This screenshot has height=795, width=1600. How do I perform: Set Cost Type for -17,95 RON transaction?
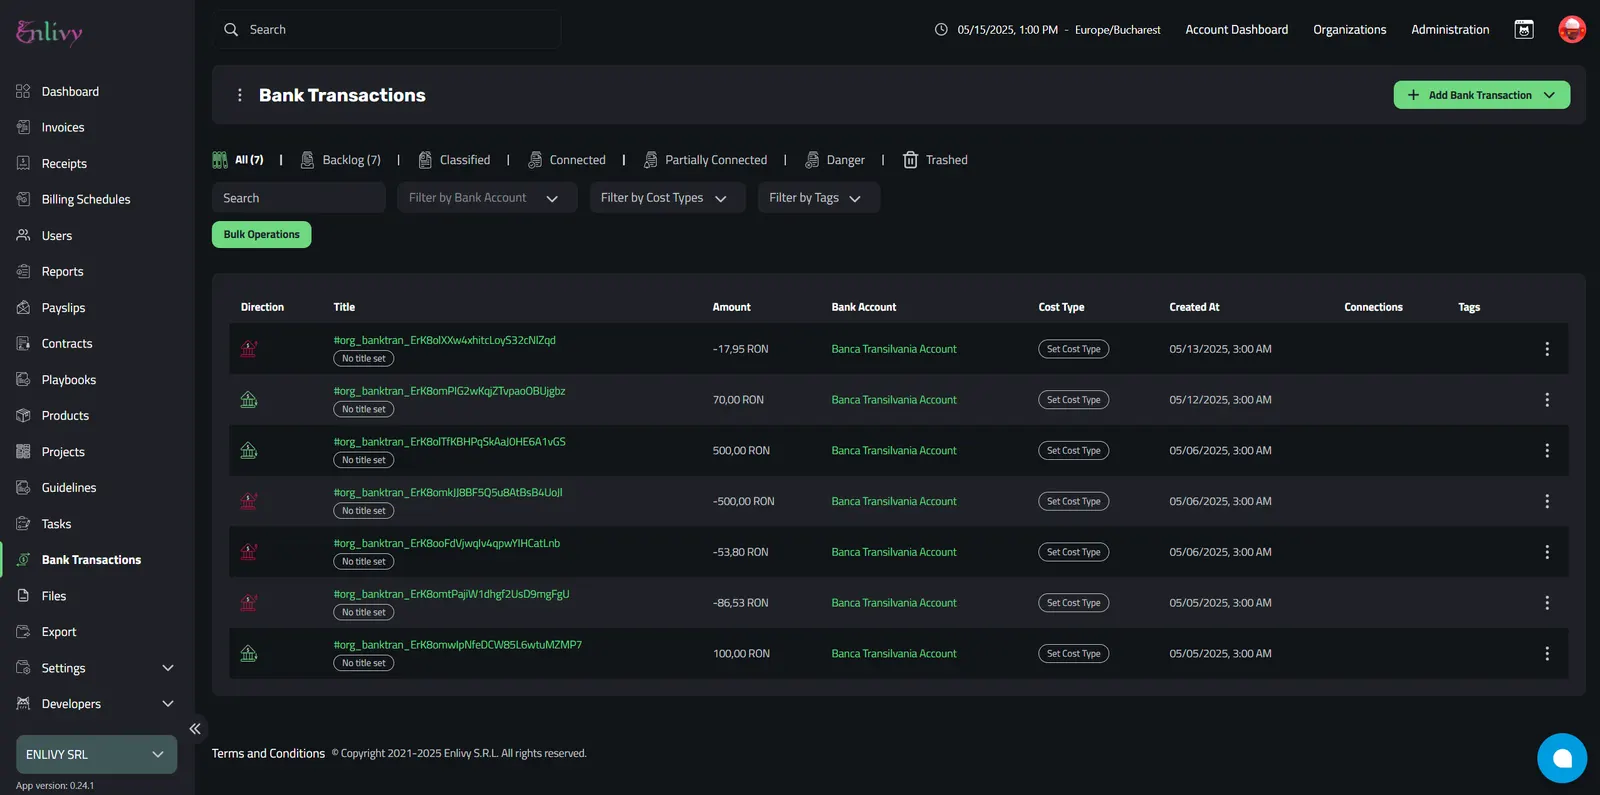point(1073,349)
